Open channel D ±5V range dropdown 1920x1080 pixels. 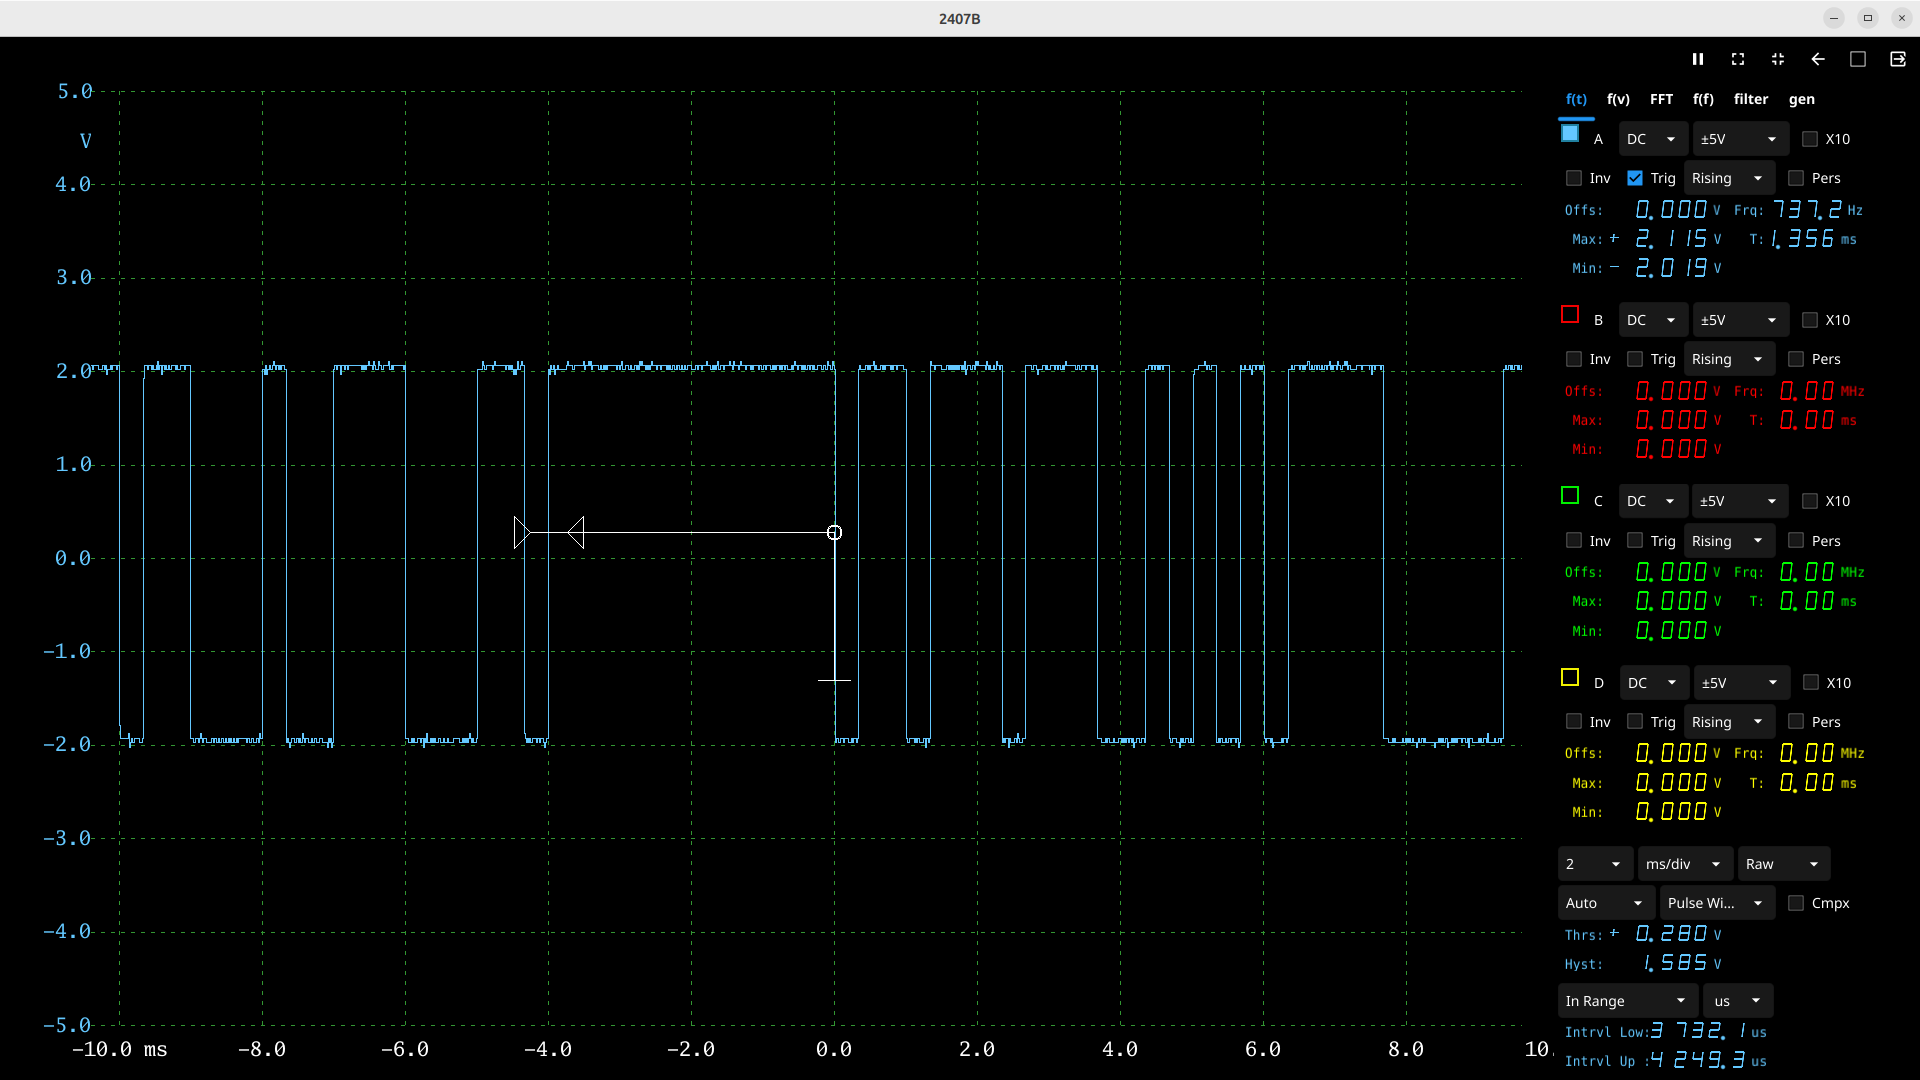click(x=1741, y=683)
